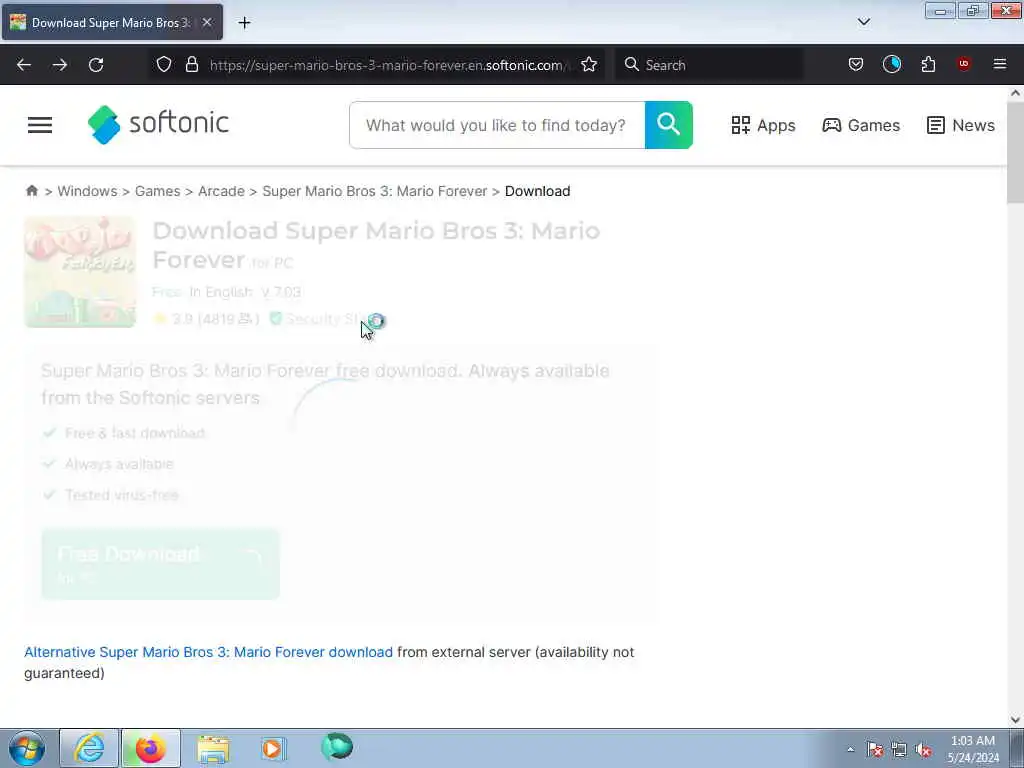Click the Softonic logo
The image size is (1024, 768).
pyautogui.click(x=158, y=124)
